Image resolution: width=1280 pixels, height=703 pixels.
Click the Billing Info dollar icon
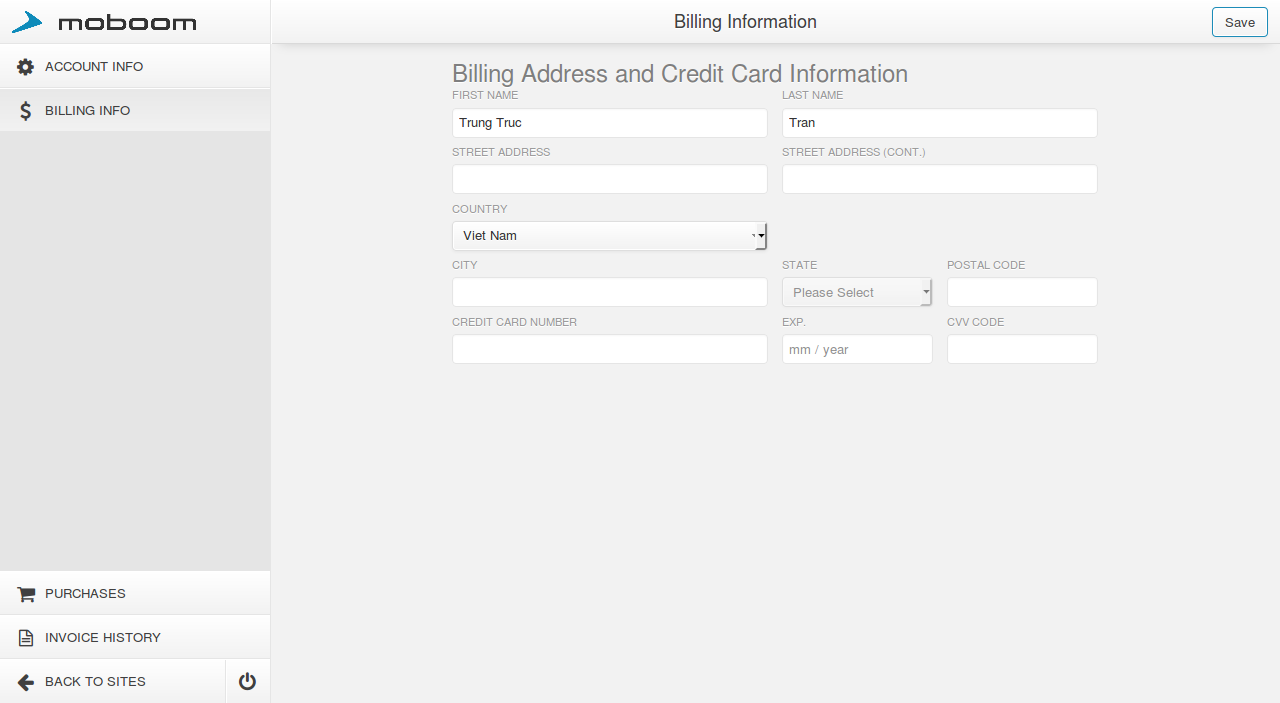[26, 111]
